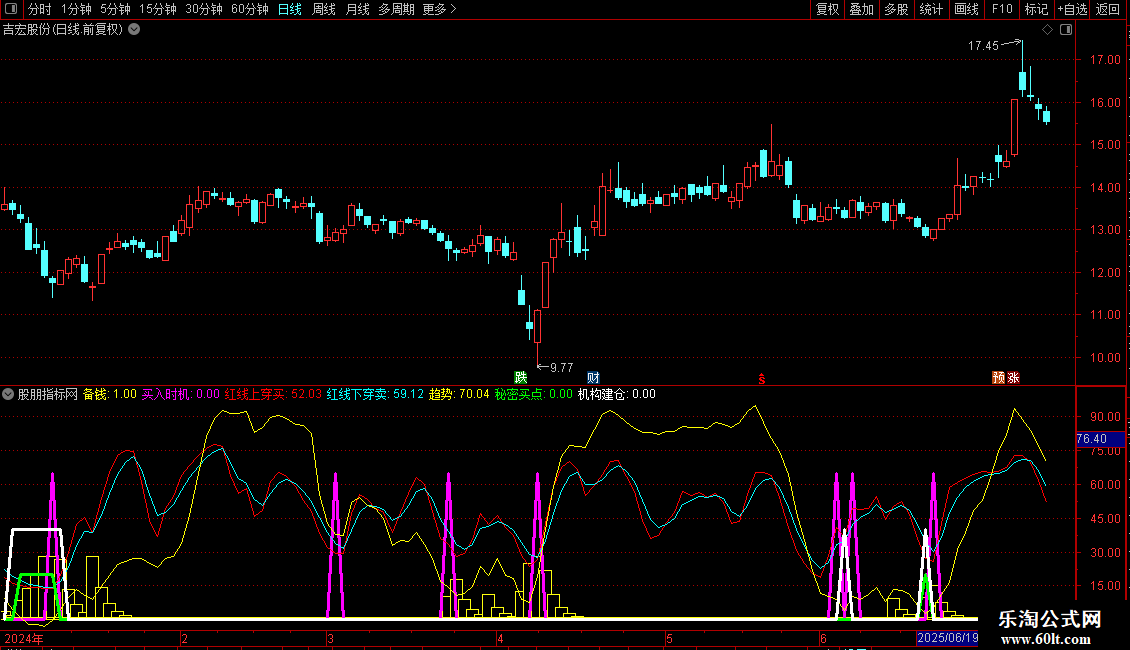Open the 复权 adjustment menu

coord(827,9)
